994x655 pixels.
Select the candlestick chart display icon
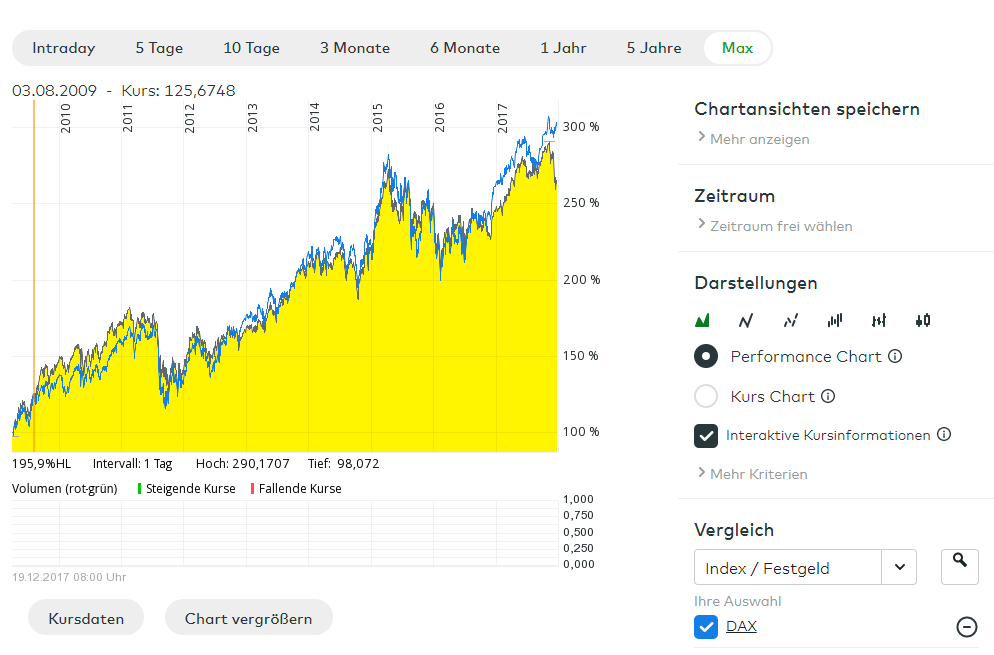[923, 320]
